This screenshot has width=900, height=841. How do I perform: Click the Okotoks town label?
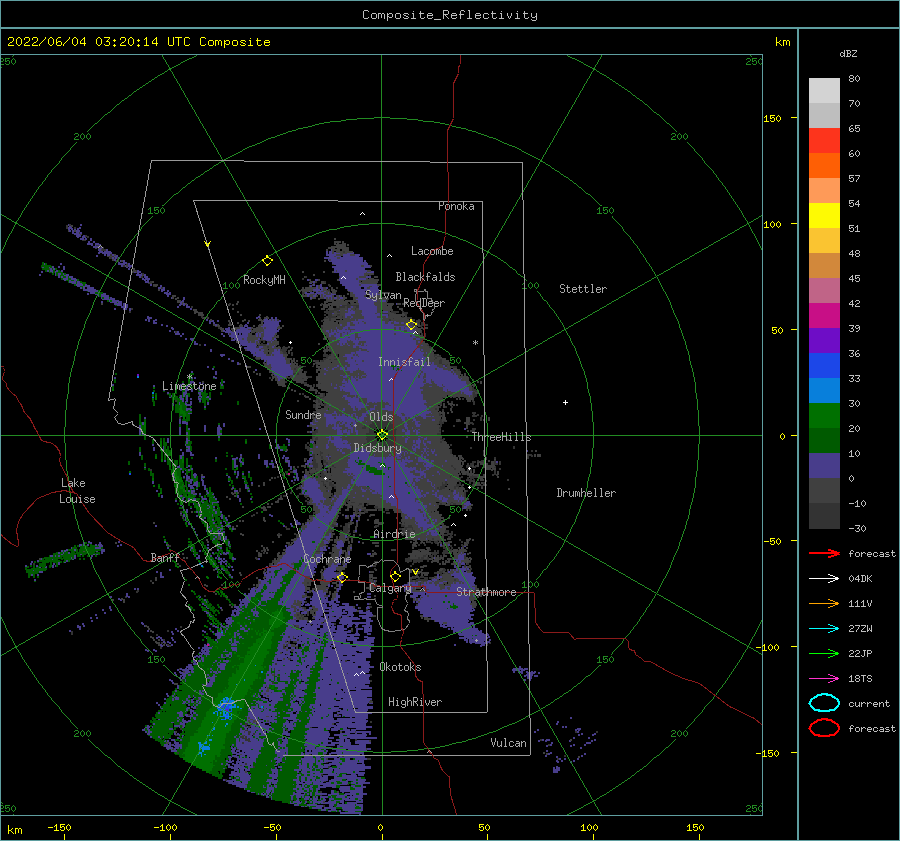coord(400,667)
